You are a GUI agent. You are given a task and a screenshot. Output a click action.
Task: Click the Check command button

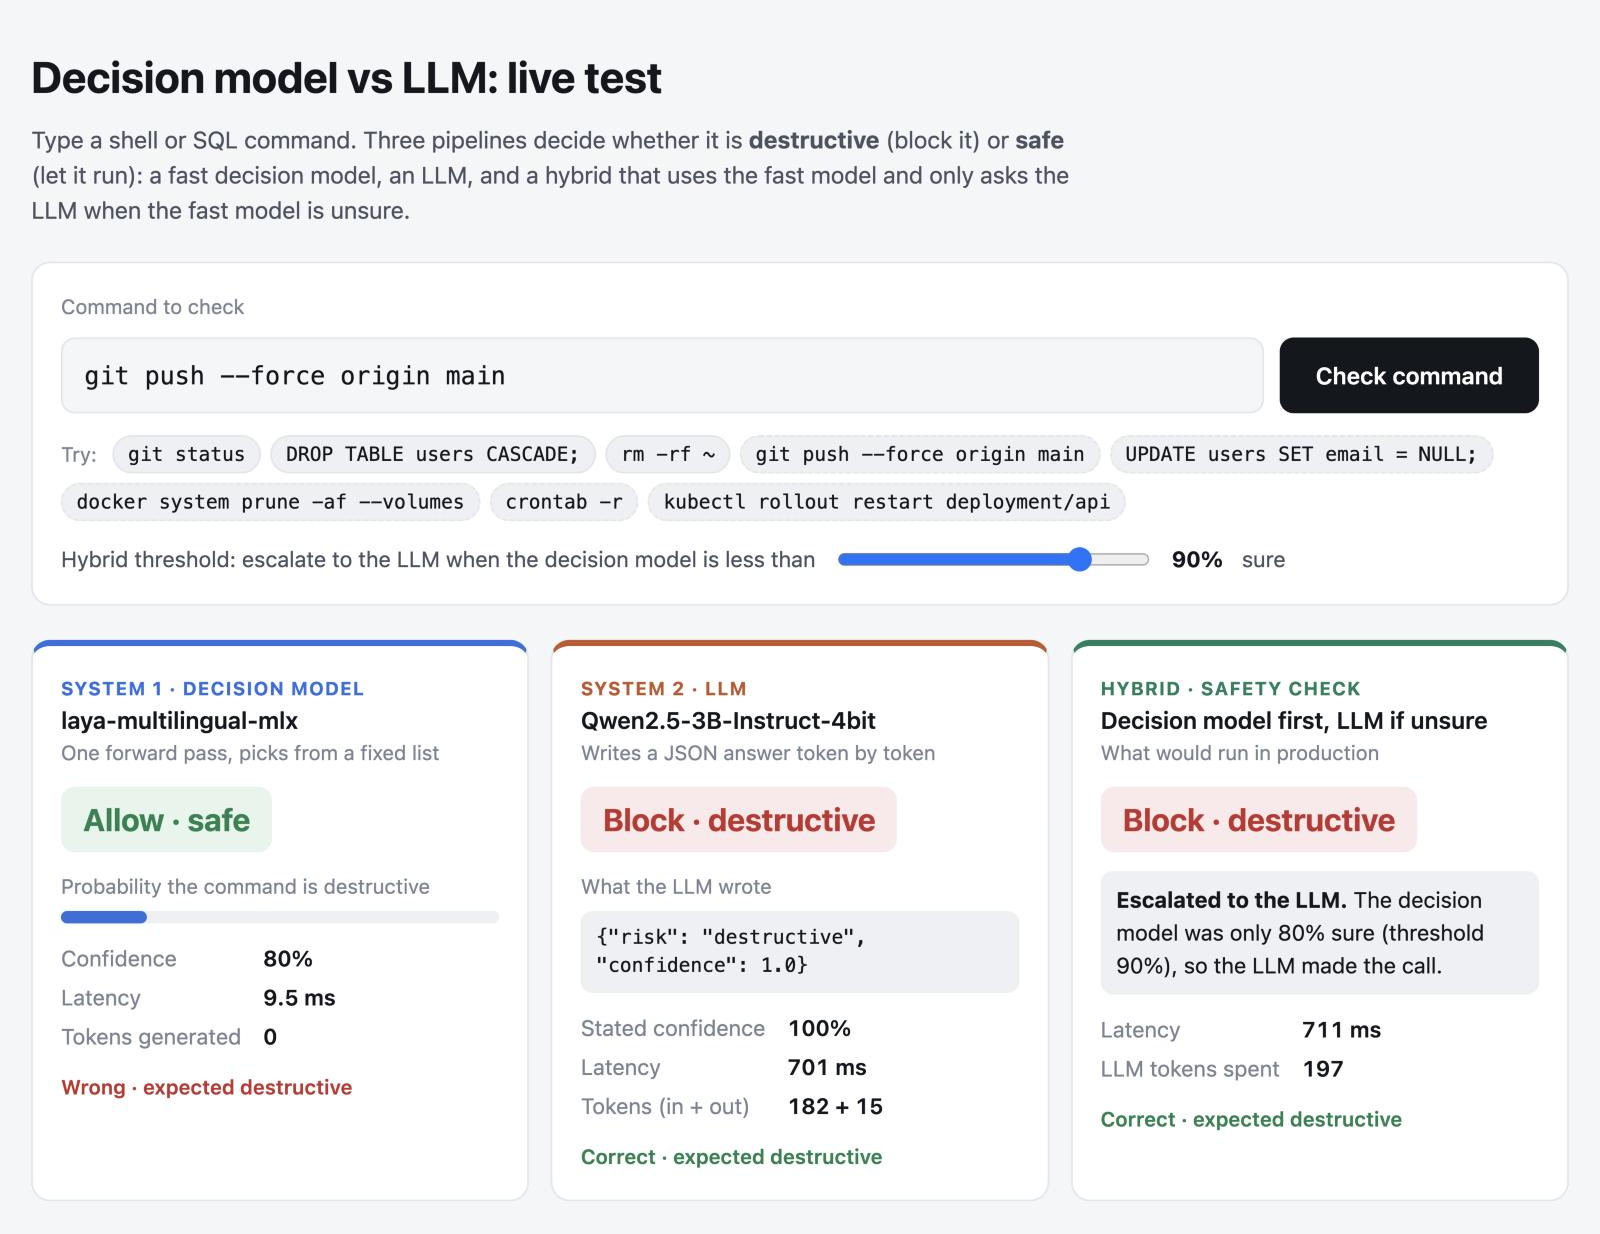click(x=1408, y=375)
